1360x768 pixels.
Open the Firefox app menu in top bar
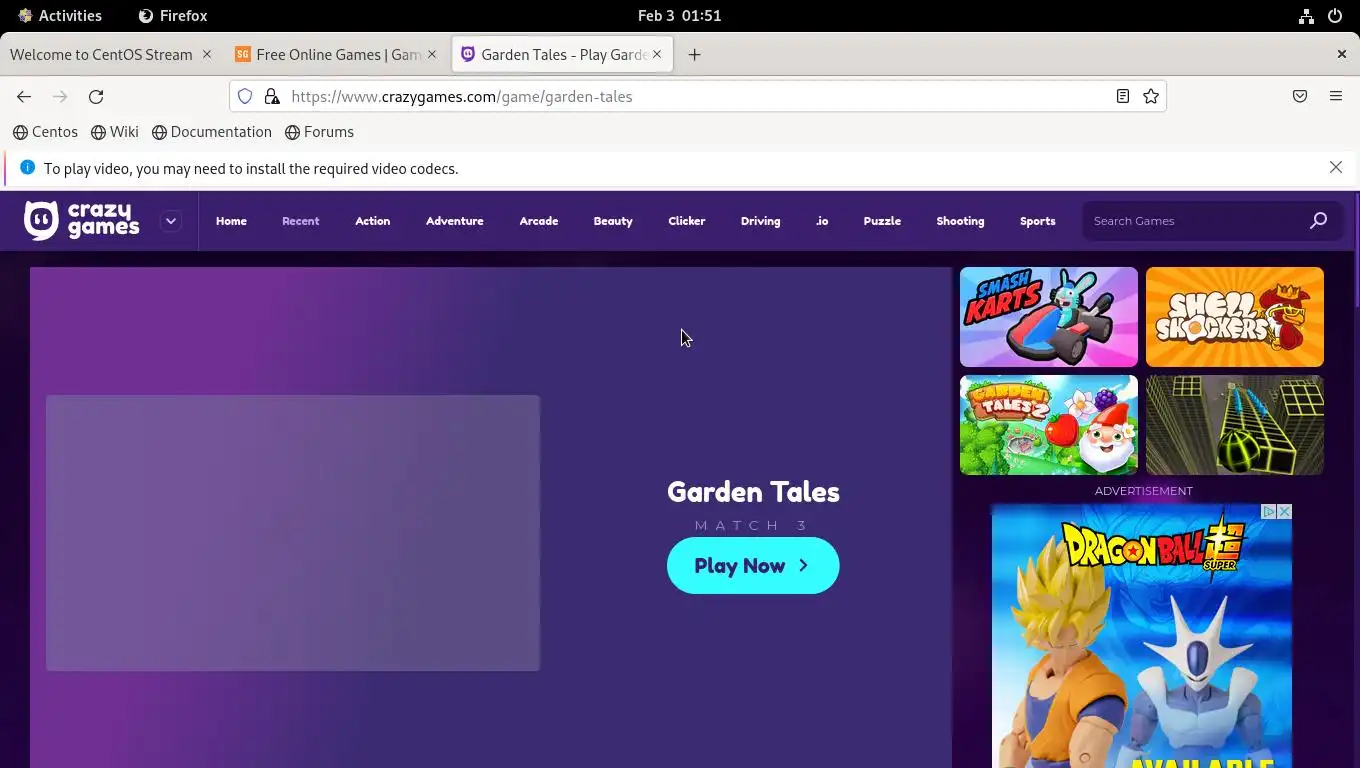[173, 16]
